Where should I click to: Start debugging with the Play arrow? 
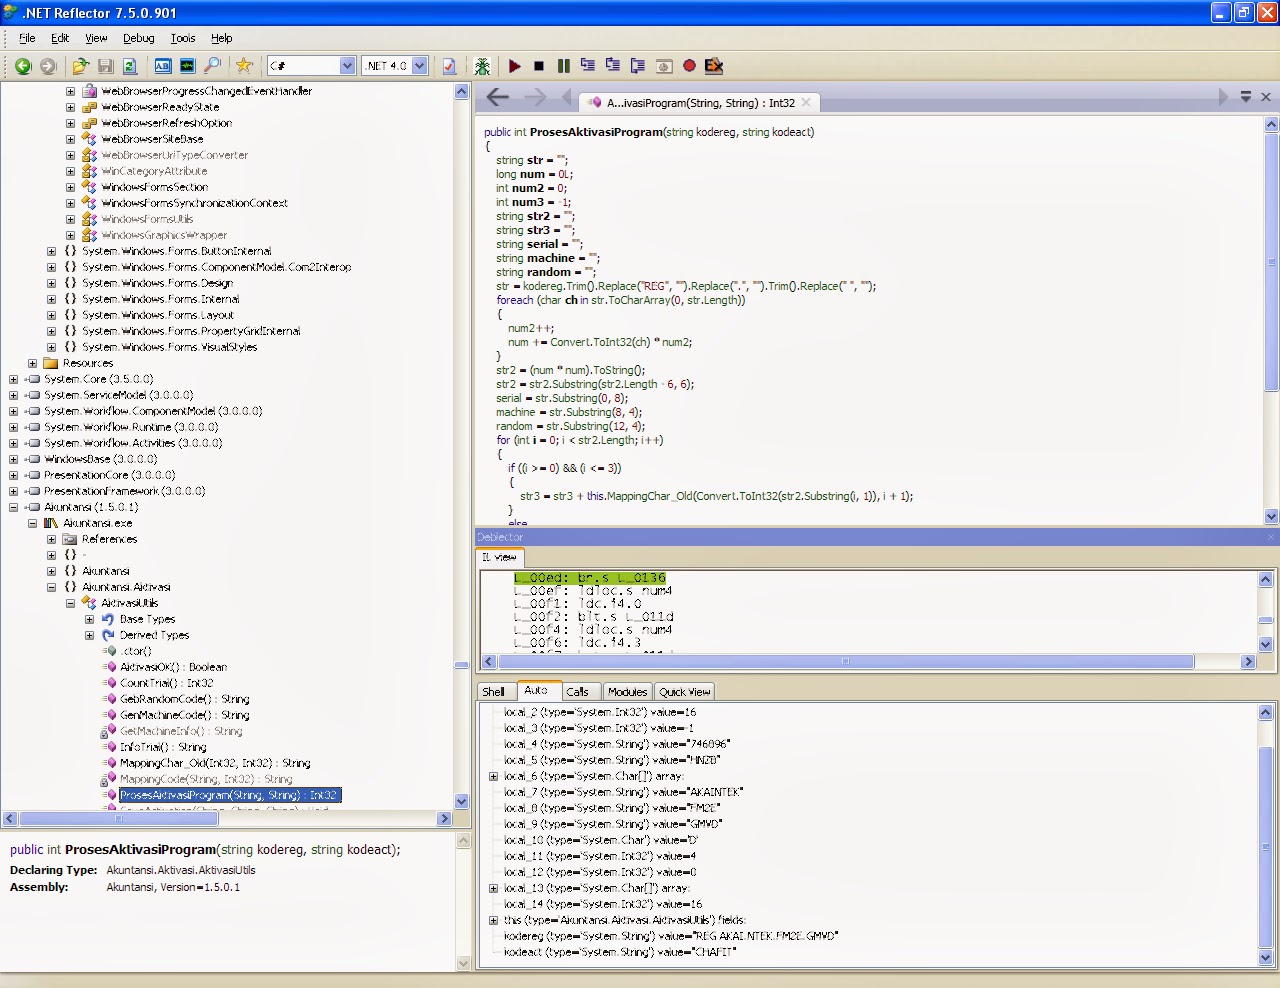(514, 66)
